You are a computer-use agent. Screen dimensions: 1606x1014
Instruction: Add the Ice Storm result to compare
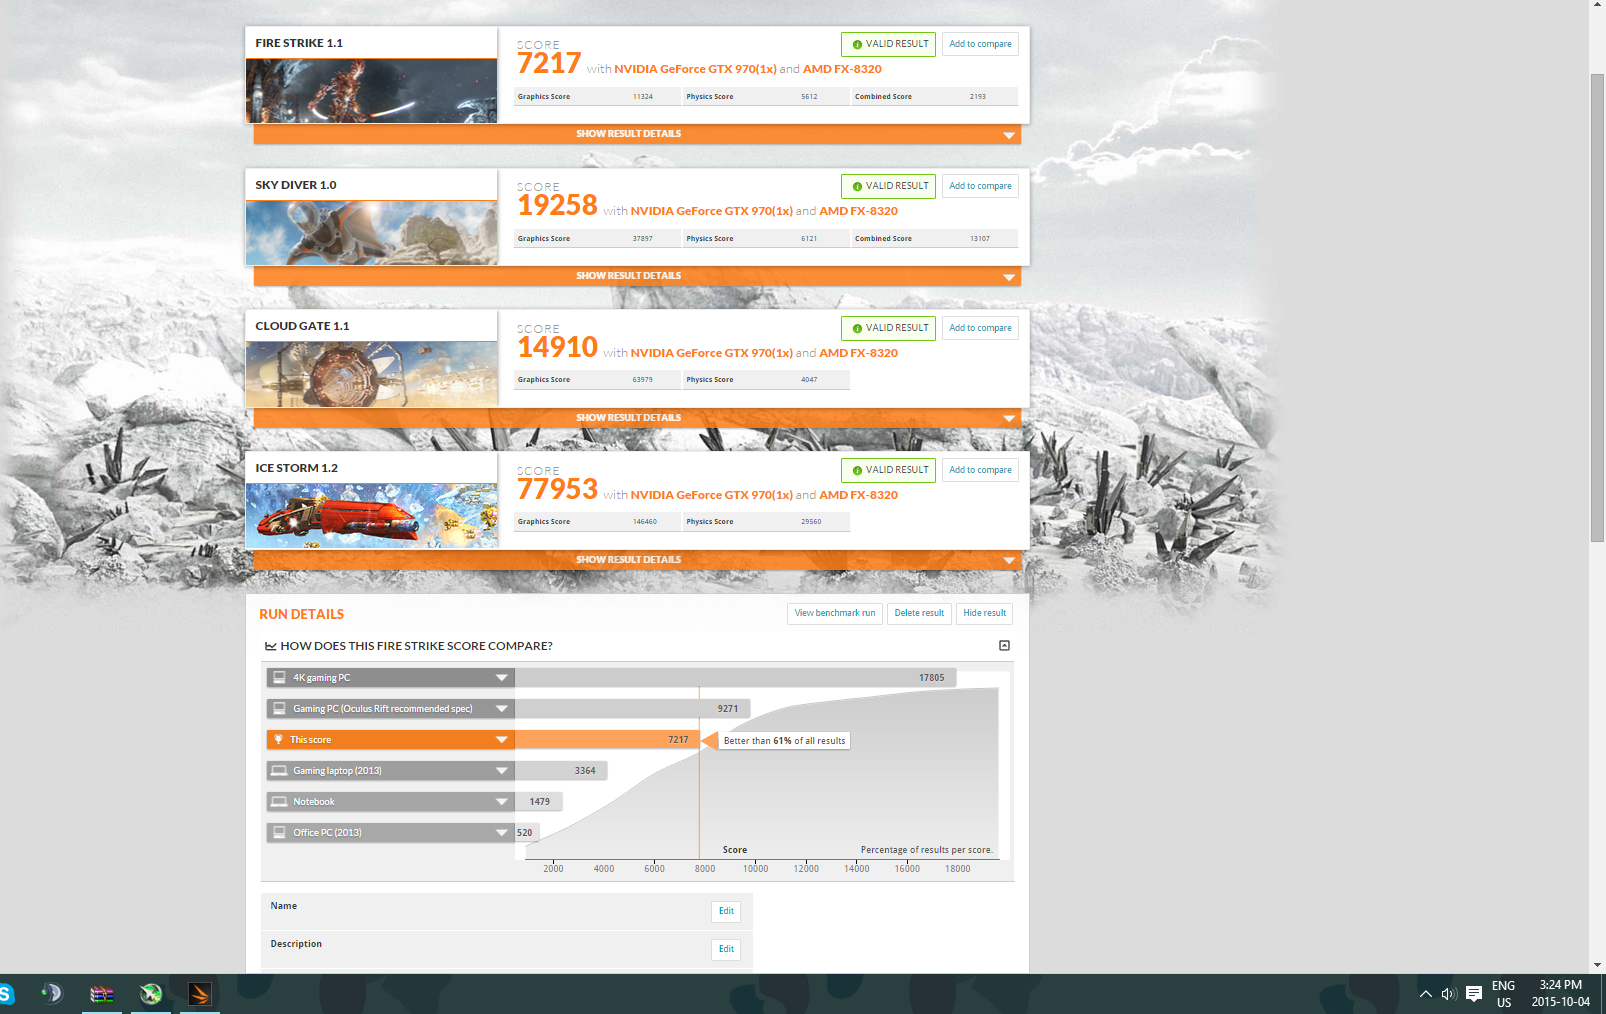[980, 470]
